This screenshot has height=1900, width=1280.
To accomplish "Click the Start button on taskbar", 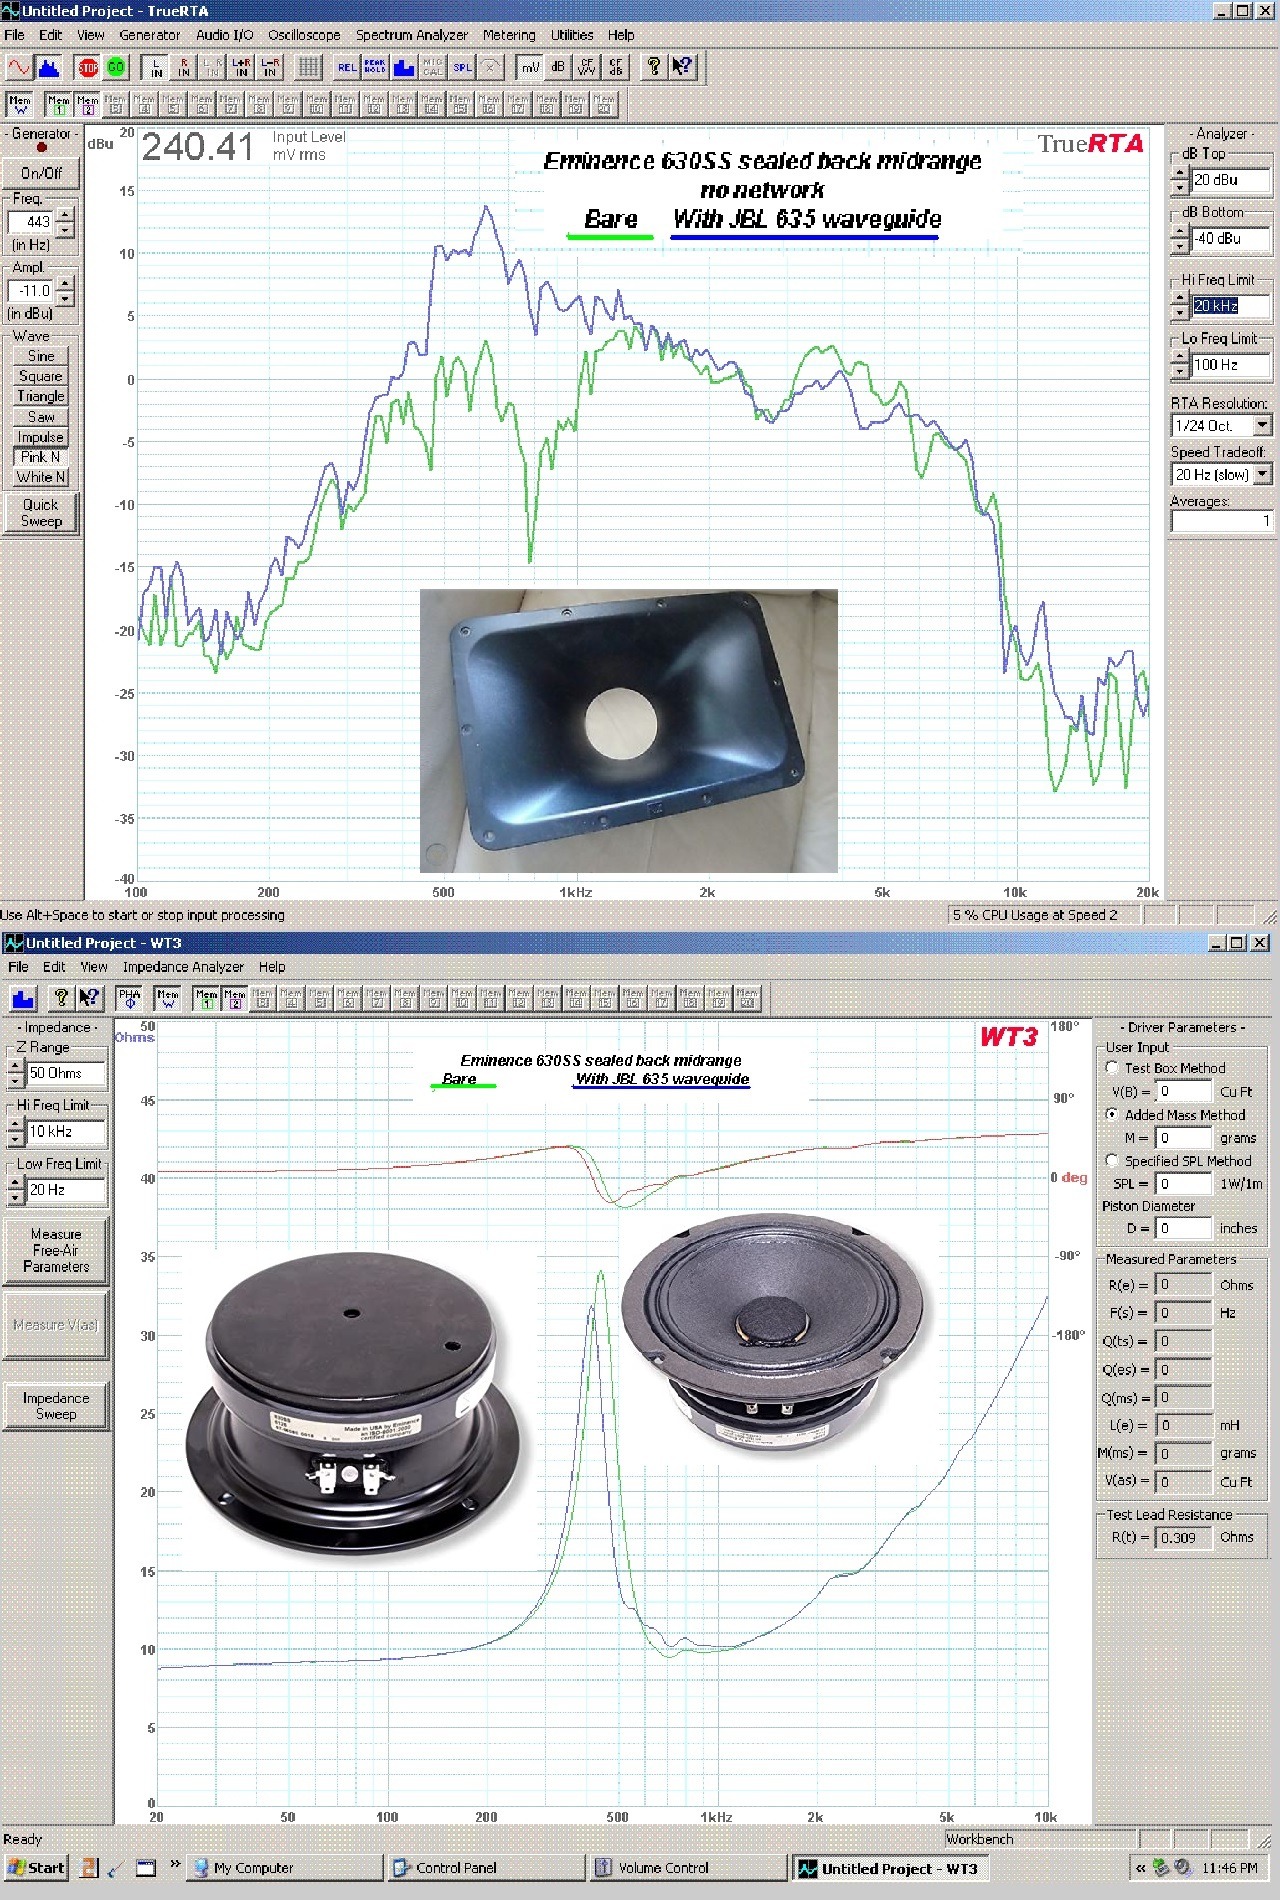I will point(36,1867).
